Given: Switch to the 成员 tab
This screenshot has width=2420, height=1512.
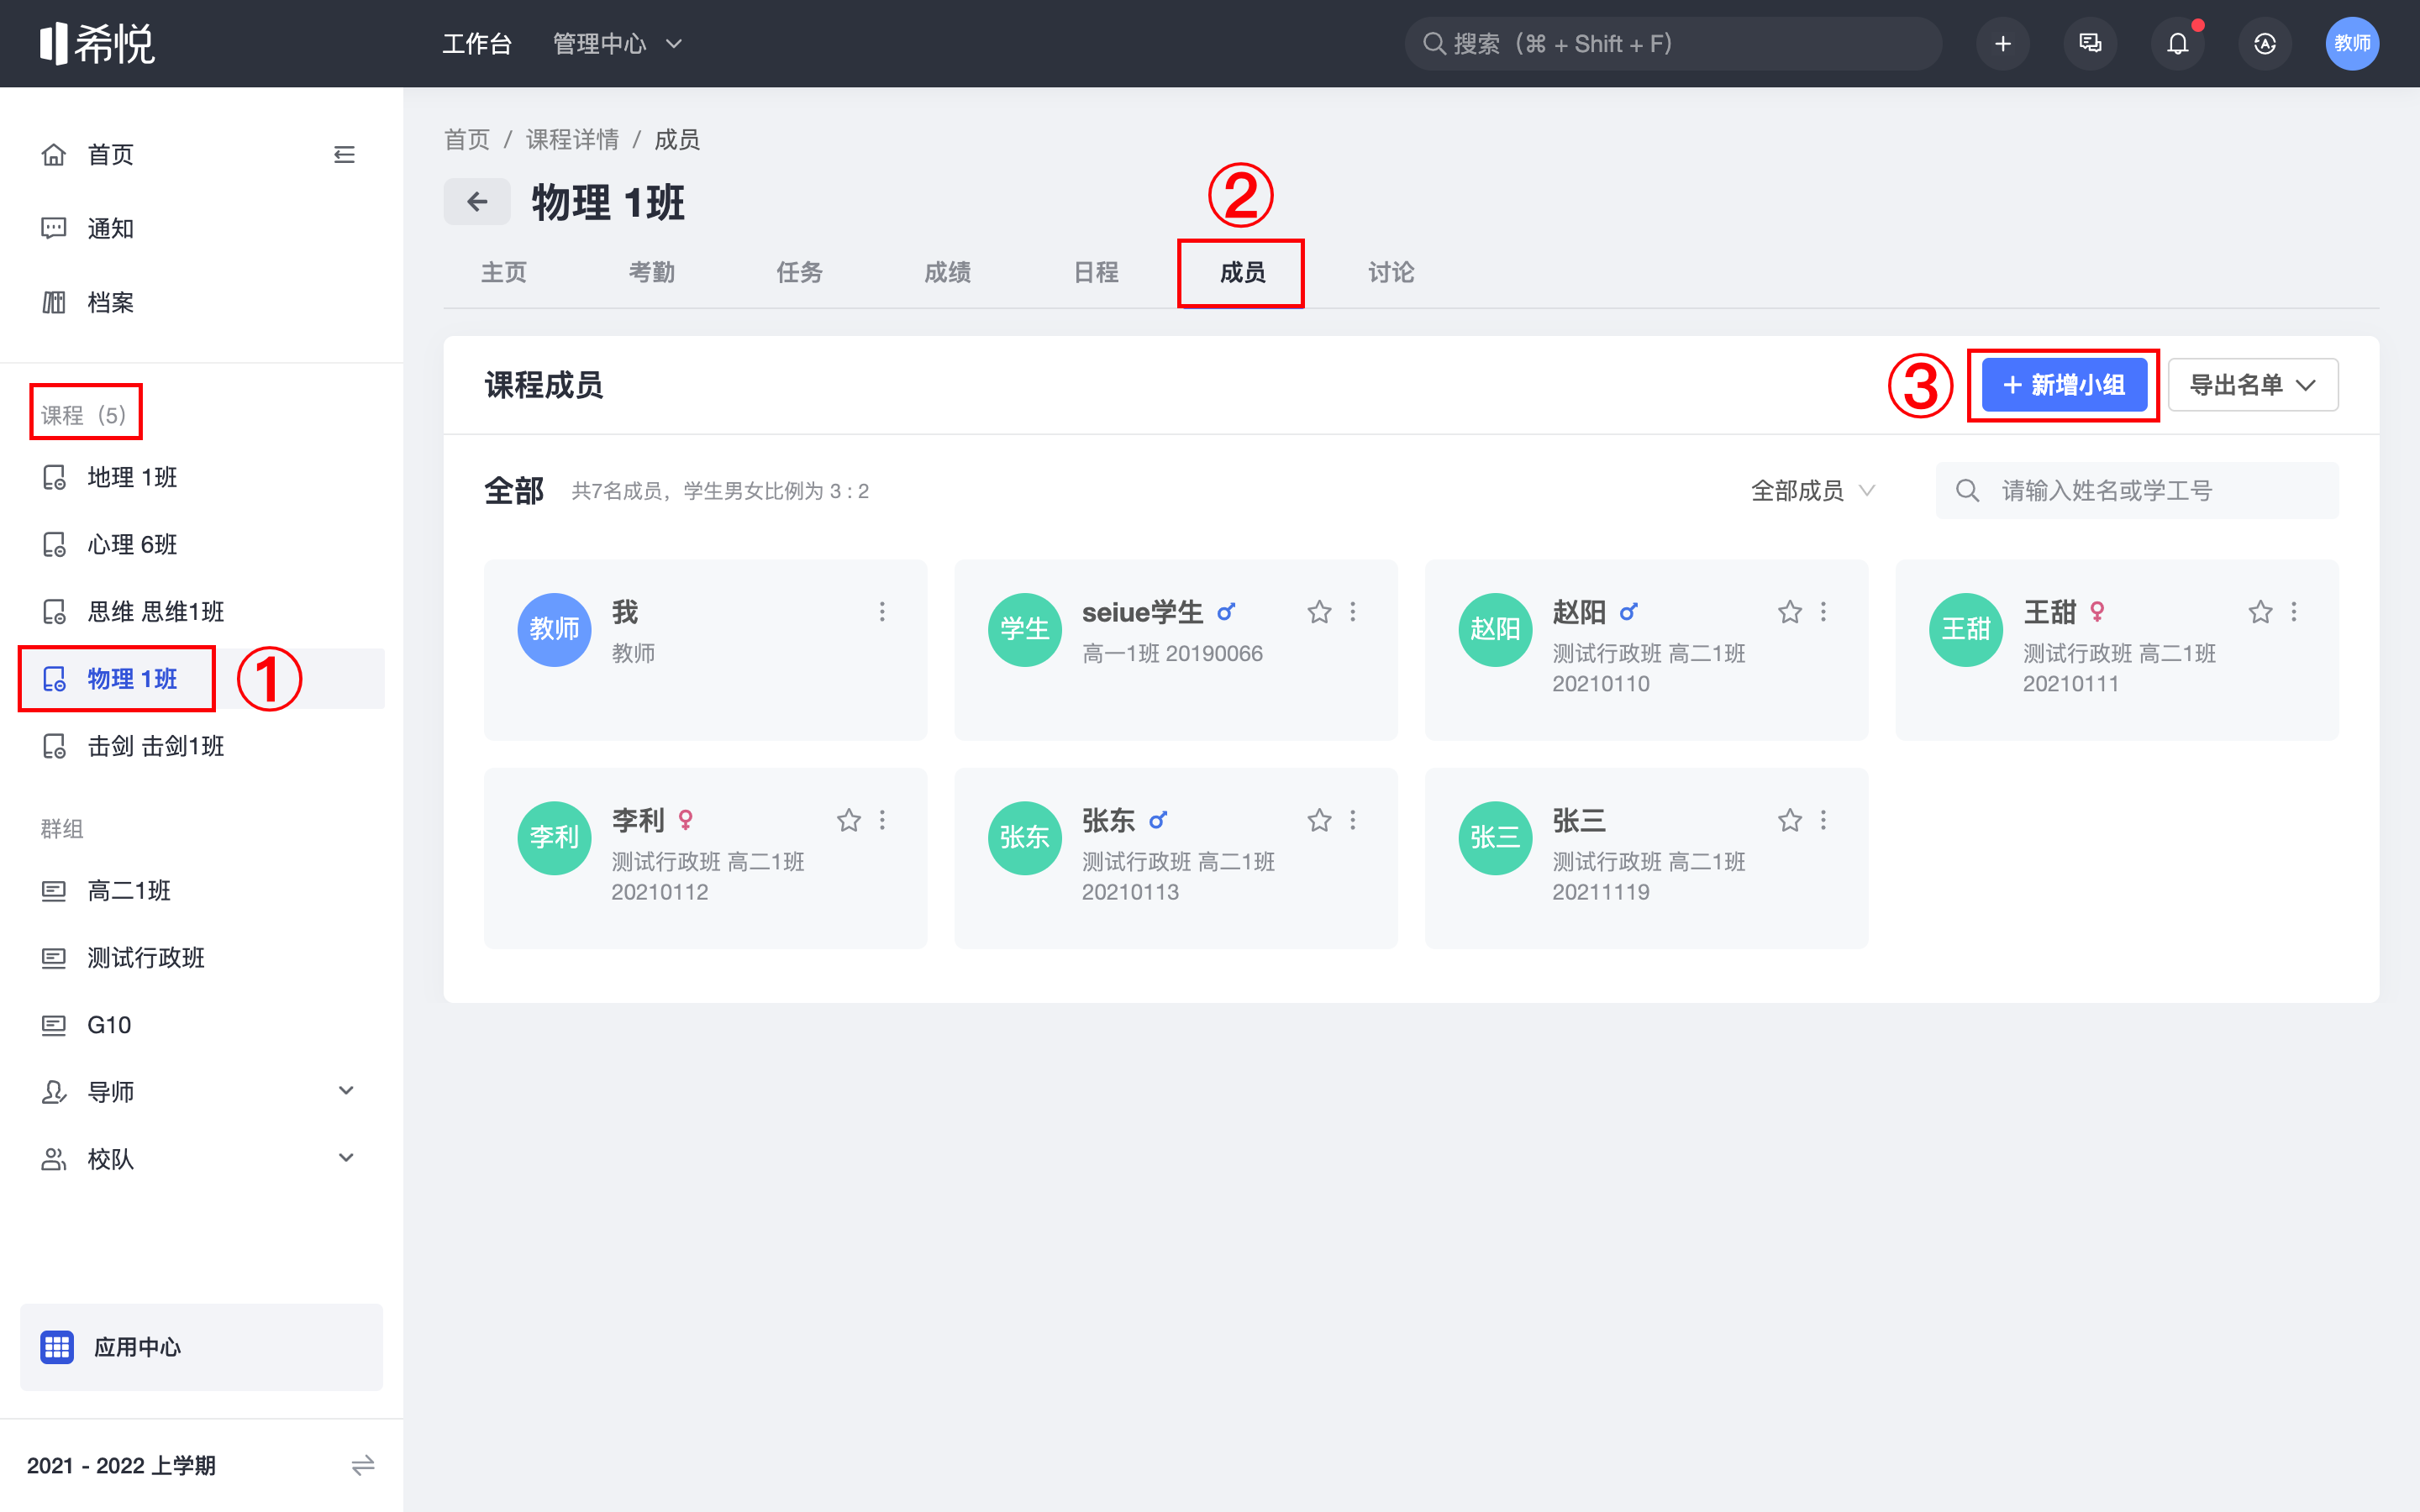Looking at the screenshot, I should tap(1243, 272).
